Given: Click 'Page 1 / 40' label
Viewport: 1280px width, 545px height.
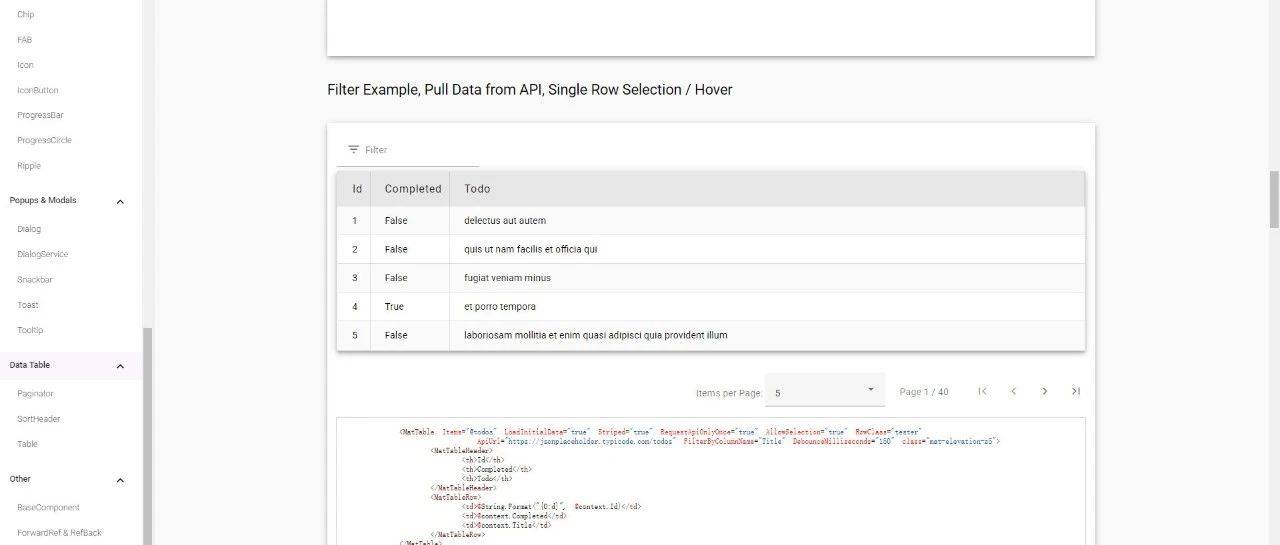Looking at the screenshot, I should (924, 392).
